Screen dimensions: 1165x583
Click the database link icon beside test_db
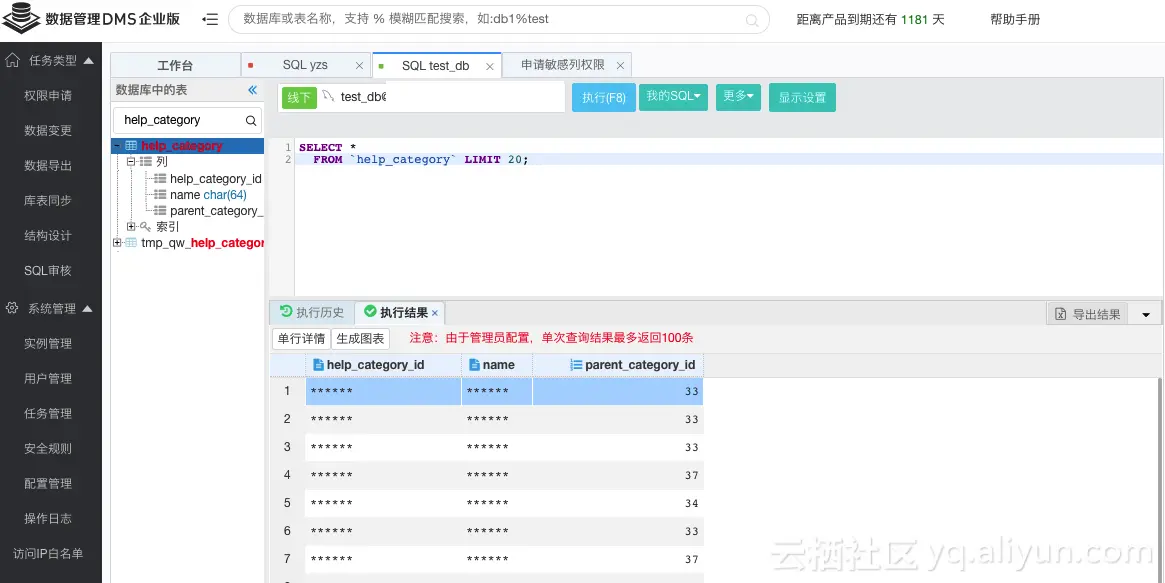(328, 96)
